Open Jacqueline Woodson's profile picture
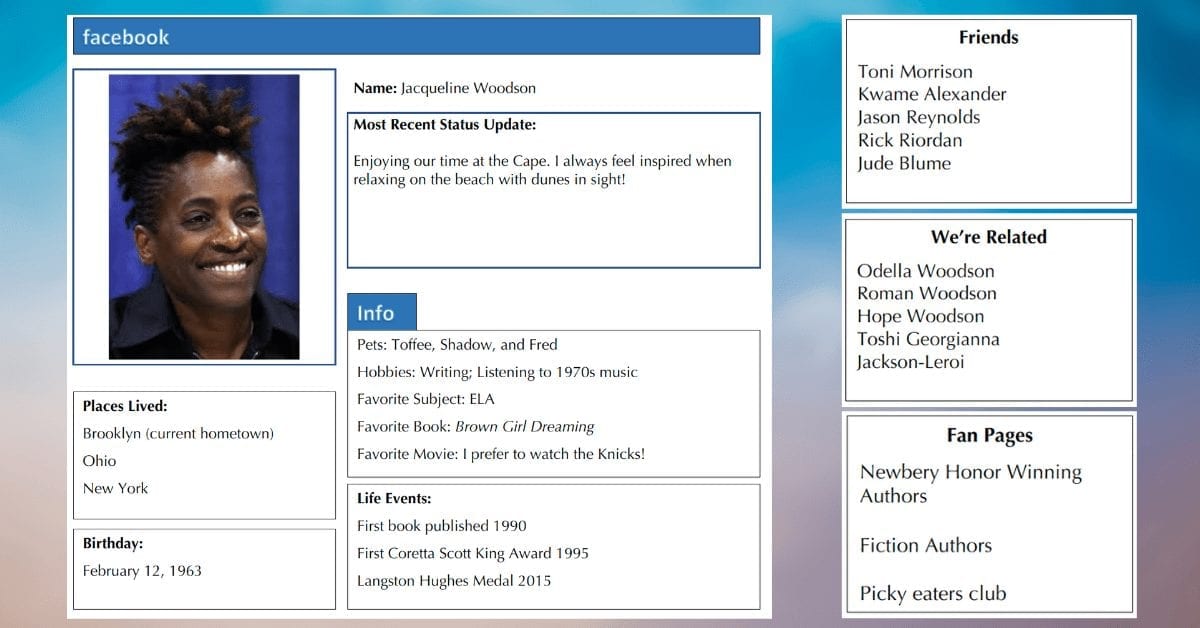The width and height of the screenshot is (1200, 628). (204, 213)
